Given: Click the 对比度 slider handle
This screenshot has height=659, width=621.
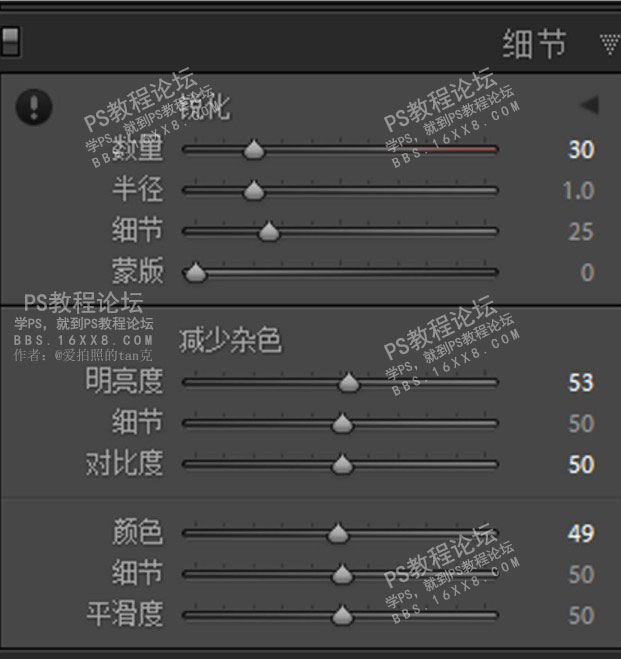Looking at the screenshot, I should [342, 464].
